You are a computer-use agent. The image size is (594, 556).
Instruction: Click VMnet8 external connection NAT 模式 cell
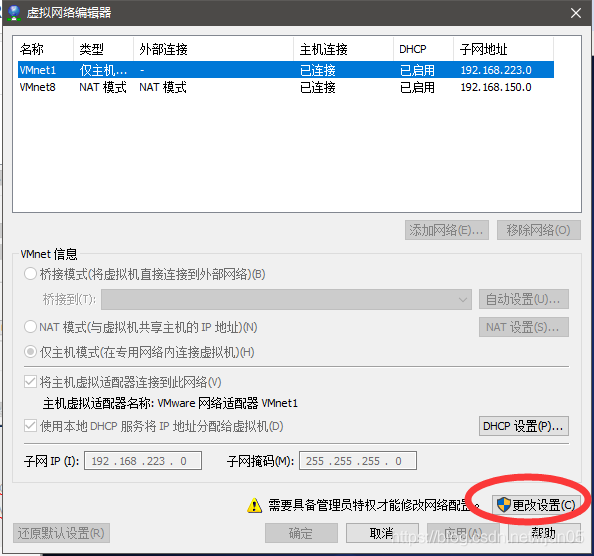[163, 87]
